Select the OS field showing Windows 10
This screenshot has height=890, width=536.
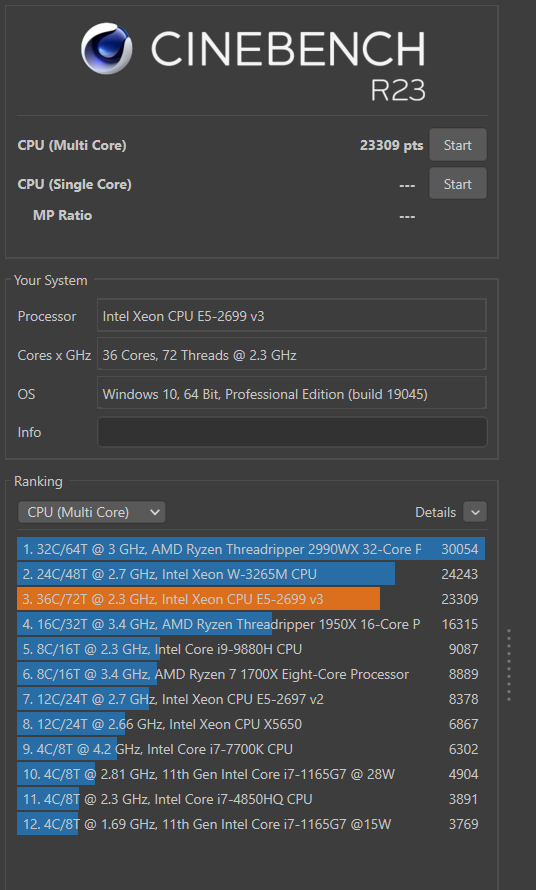pyautogui.click(x=292, y=393)
